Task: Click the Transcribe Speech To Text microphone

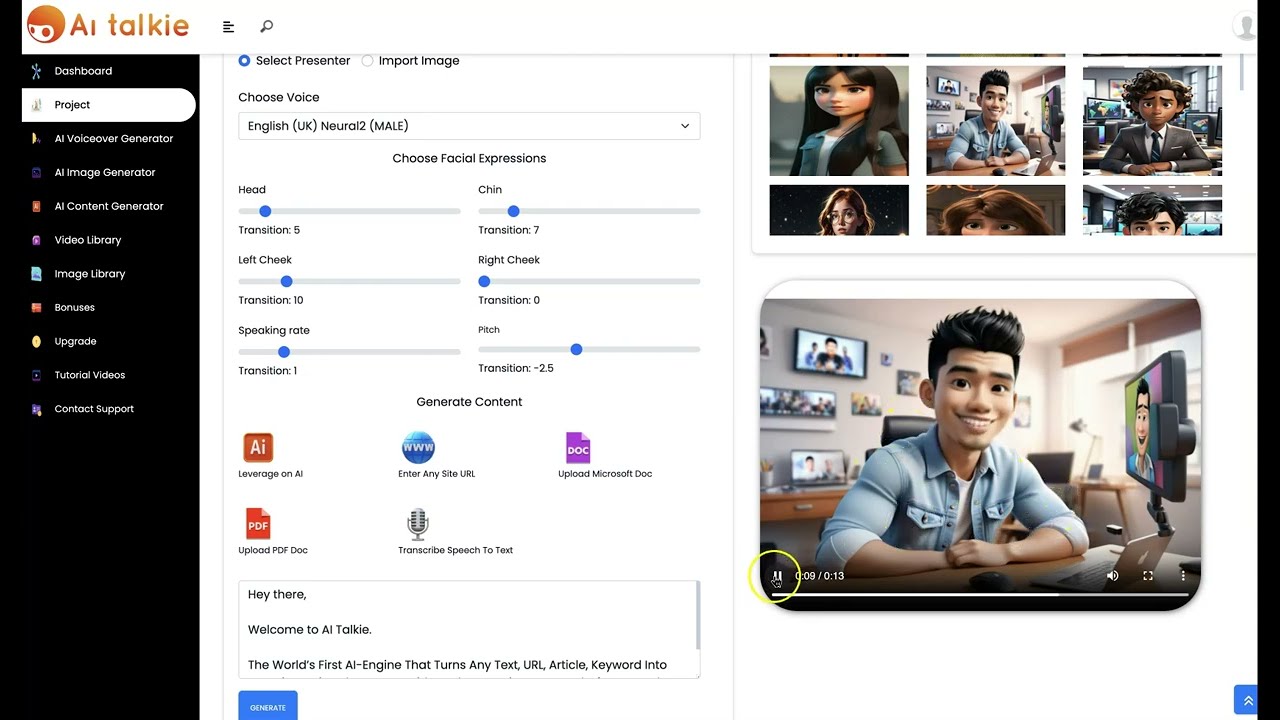Action: click(x=418, y=524)
